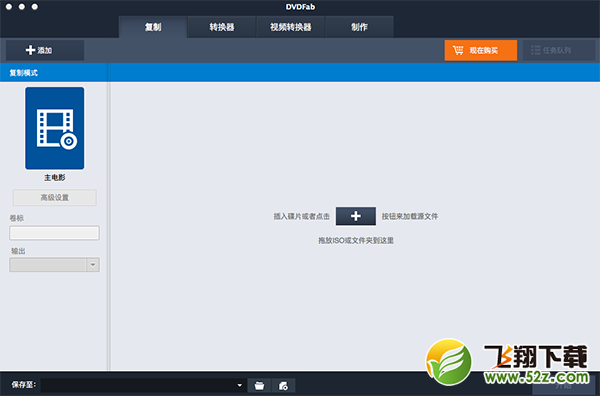600x396 pixels.
Task: Select the ISO image output icon
Action: (x=283, y=385)
